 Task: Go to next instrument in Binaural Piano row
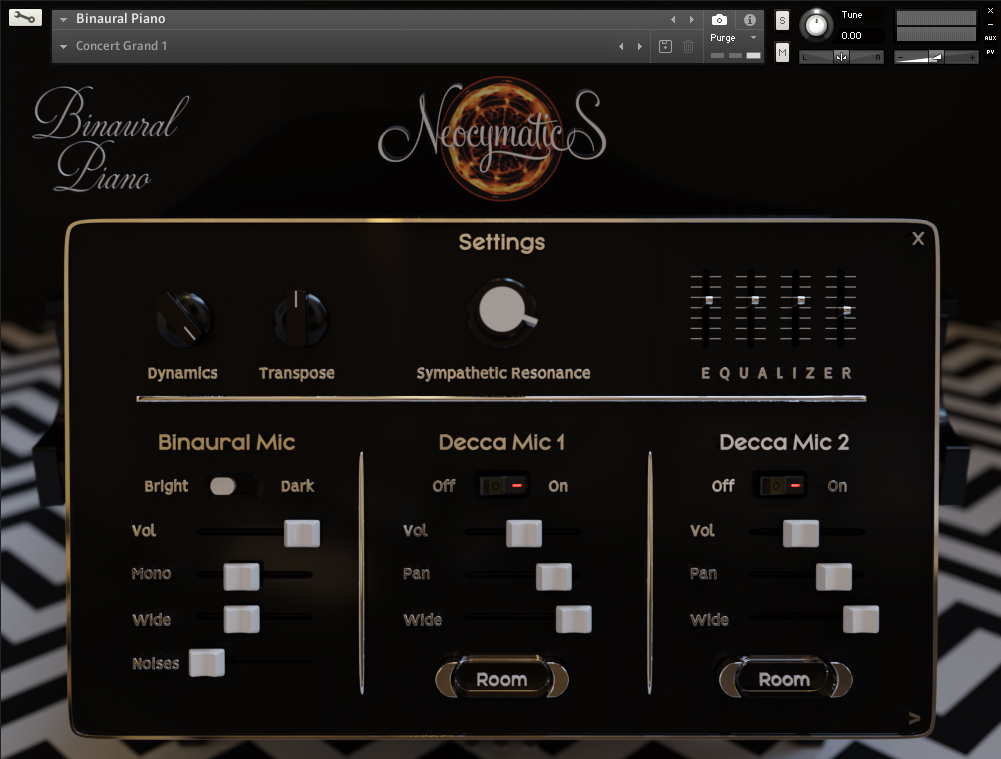(x=691, y=19)
